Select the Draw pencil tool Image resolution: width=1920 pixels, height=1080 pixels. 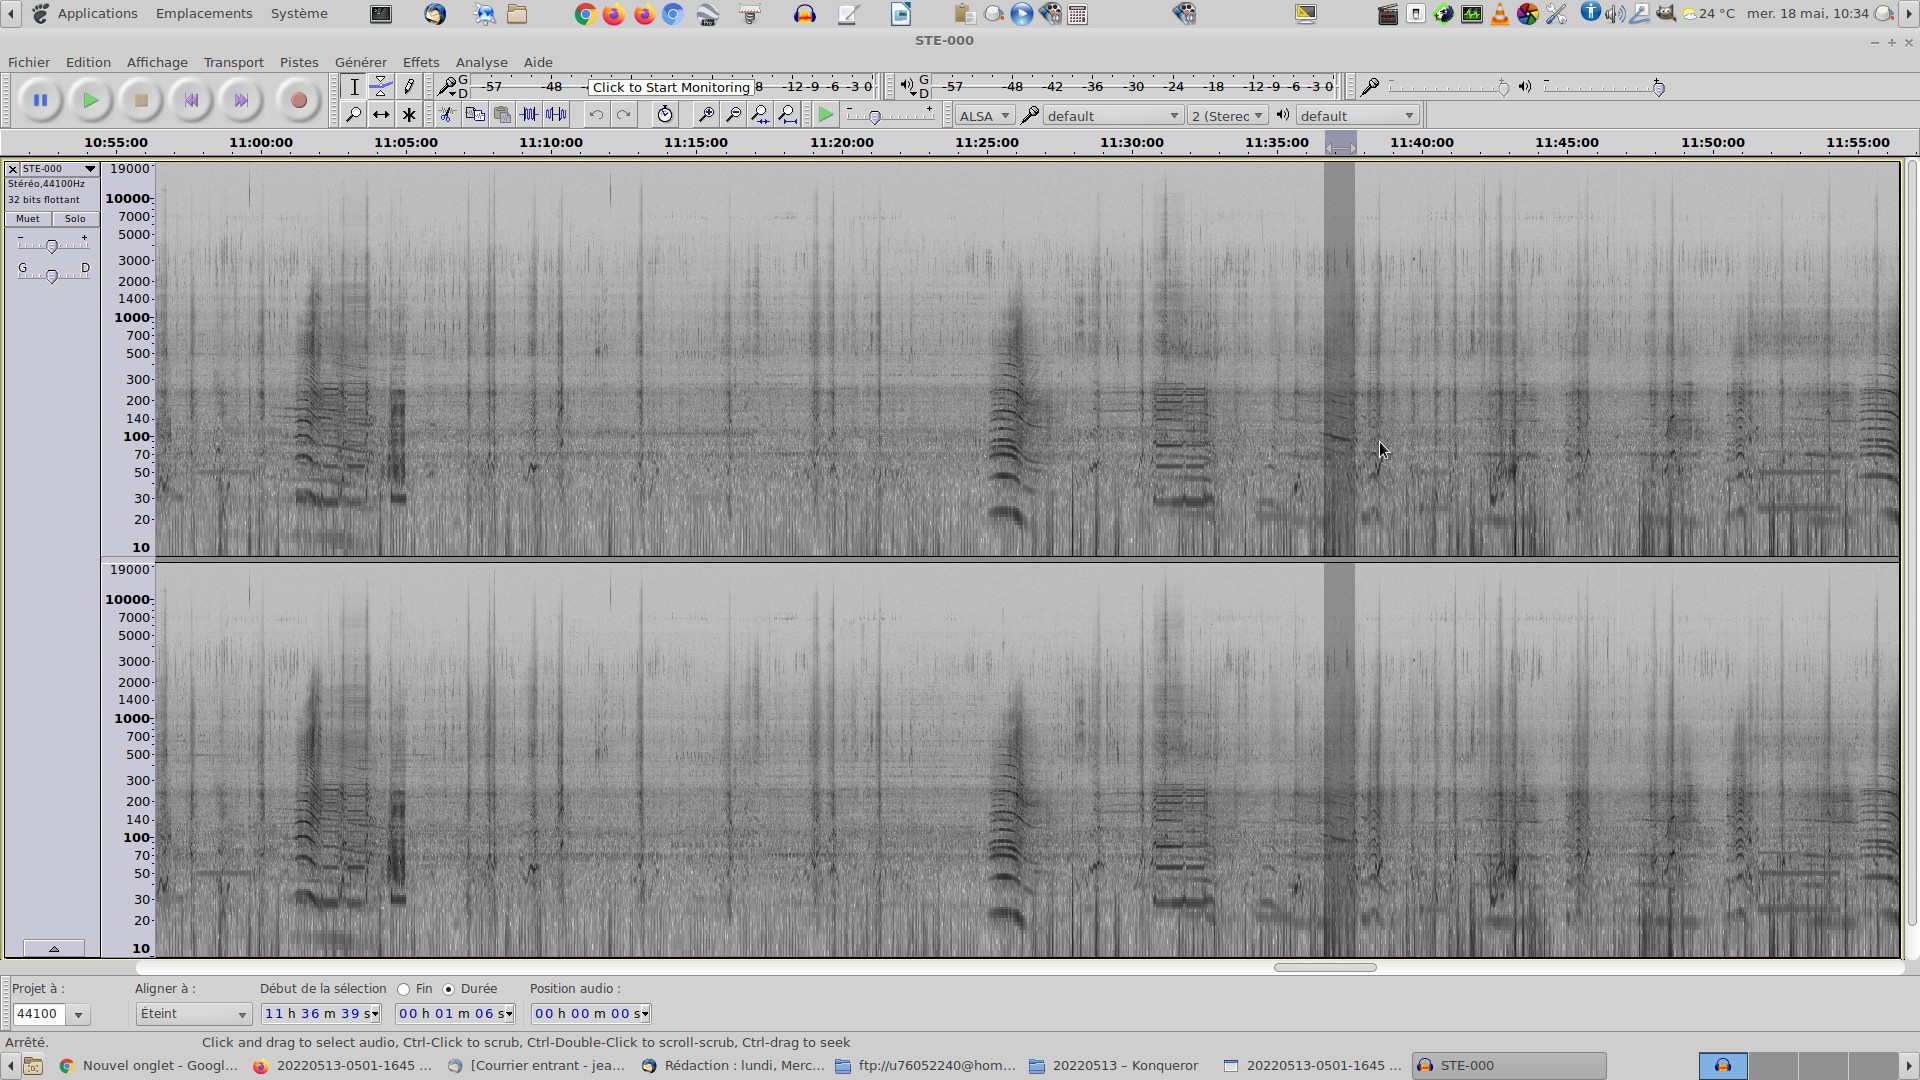pyautogui.click(x=409, y=87)
